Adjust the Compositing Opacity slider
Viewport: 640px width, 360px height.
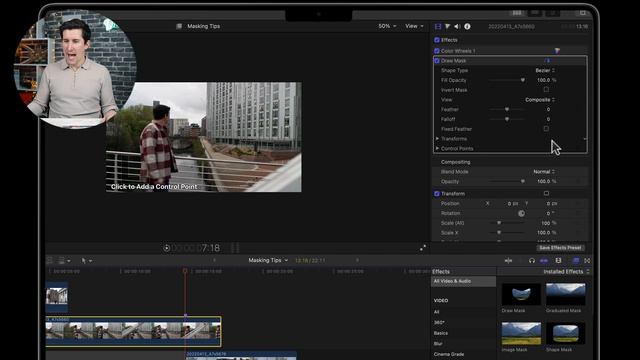point(507,181)
